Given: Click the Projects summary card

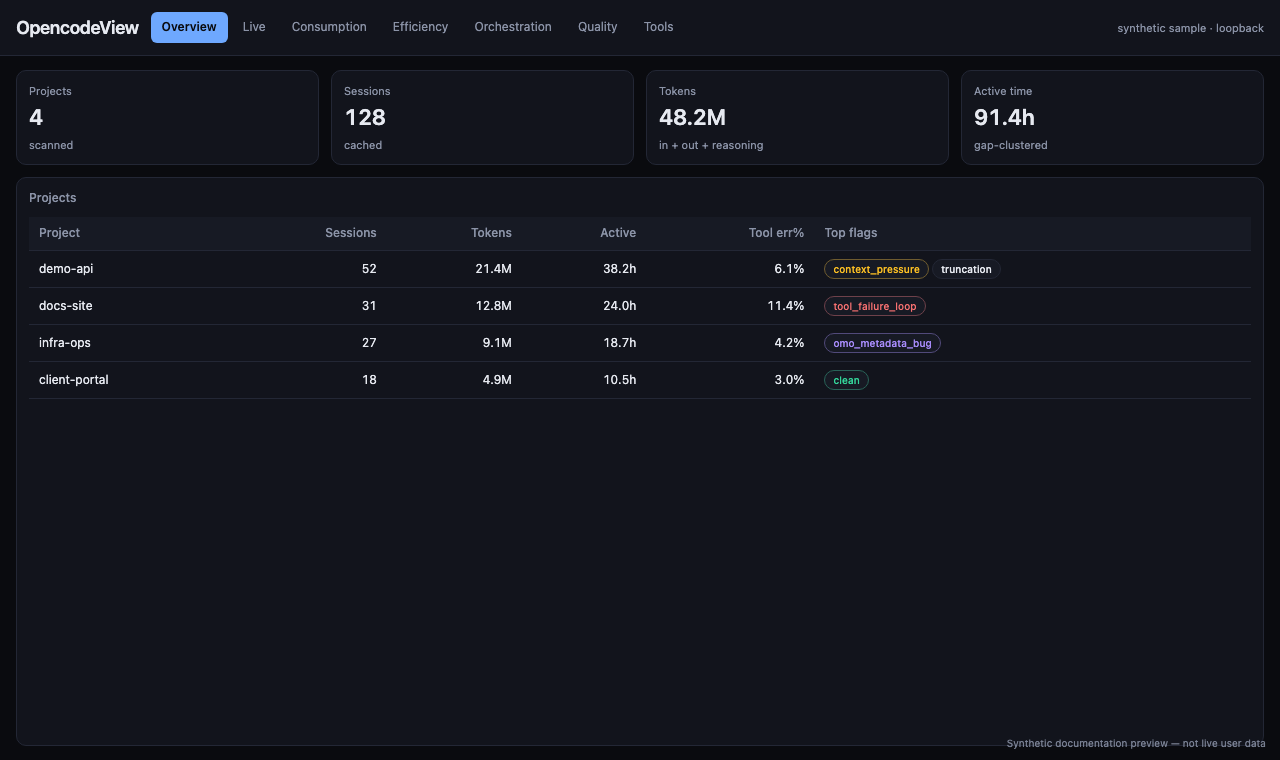Looking at the screenshot, I should (167, 117).
